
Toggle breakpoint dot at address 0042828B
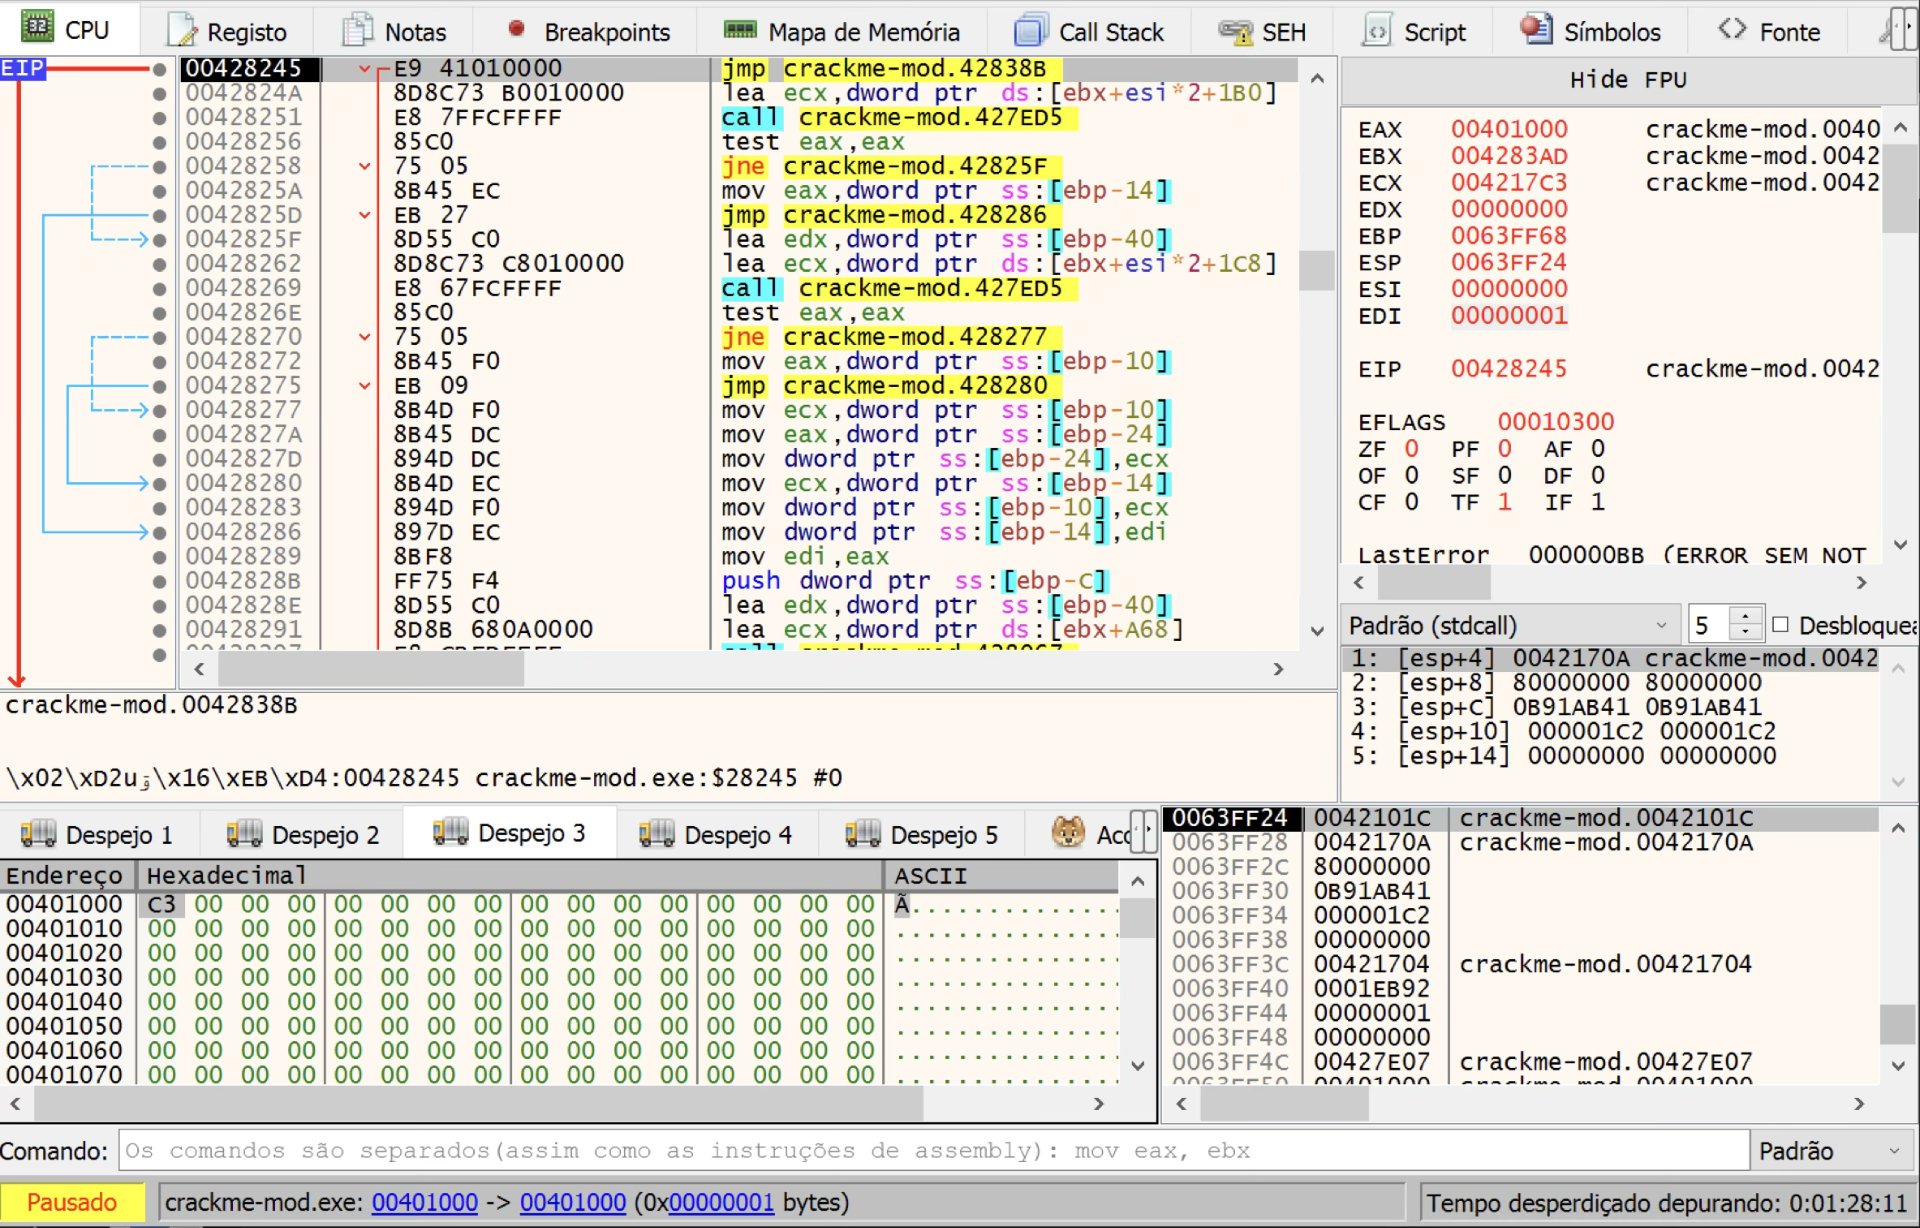[159, 581]
